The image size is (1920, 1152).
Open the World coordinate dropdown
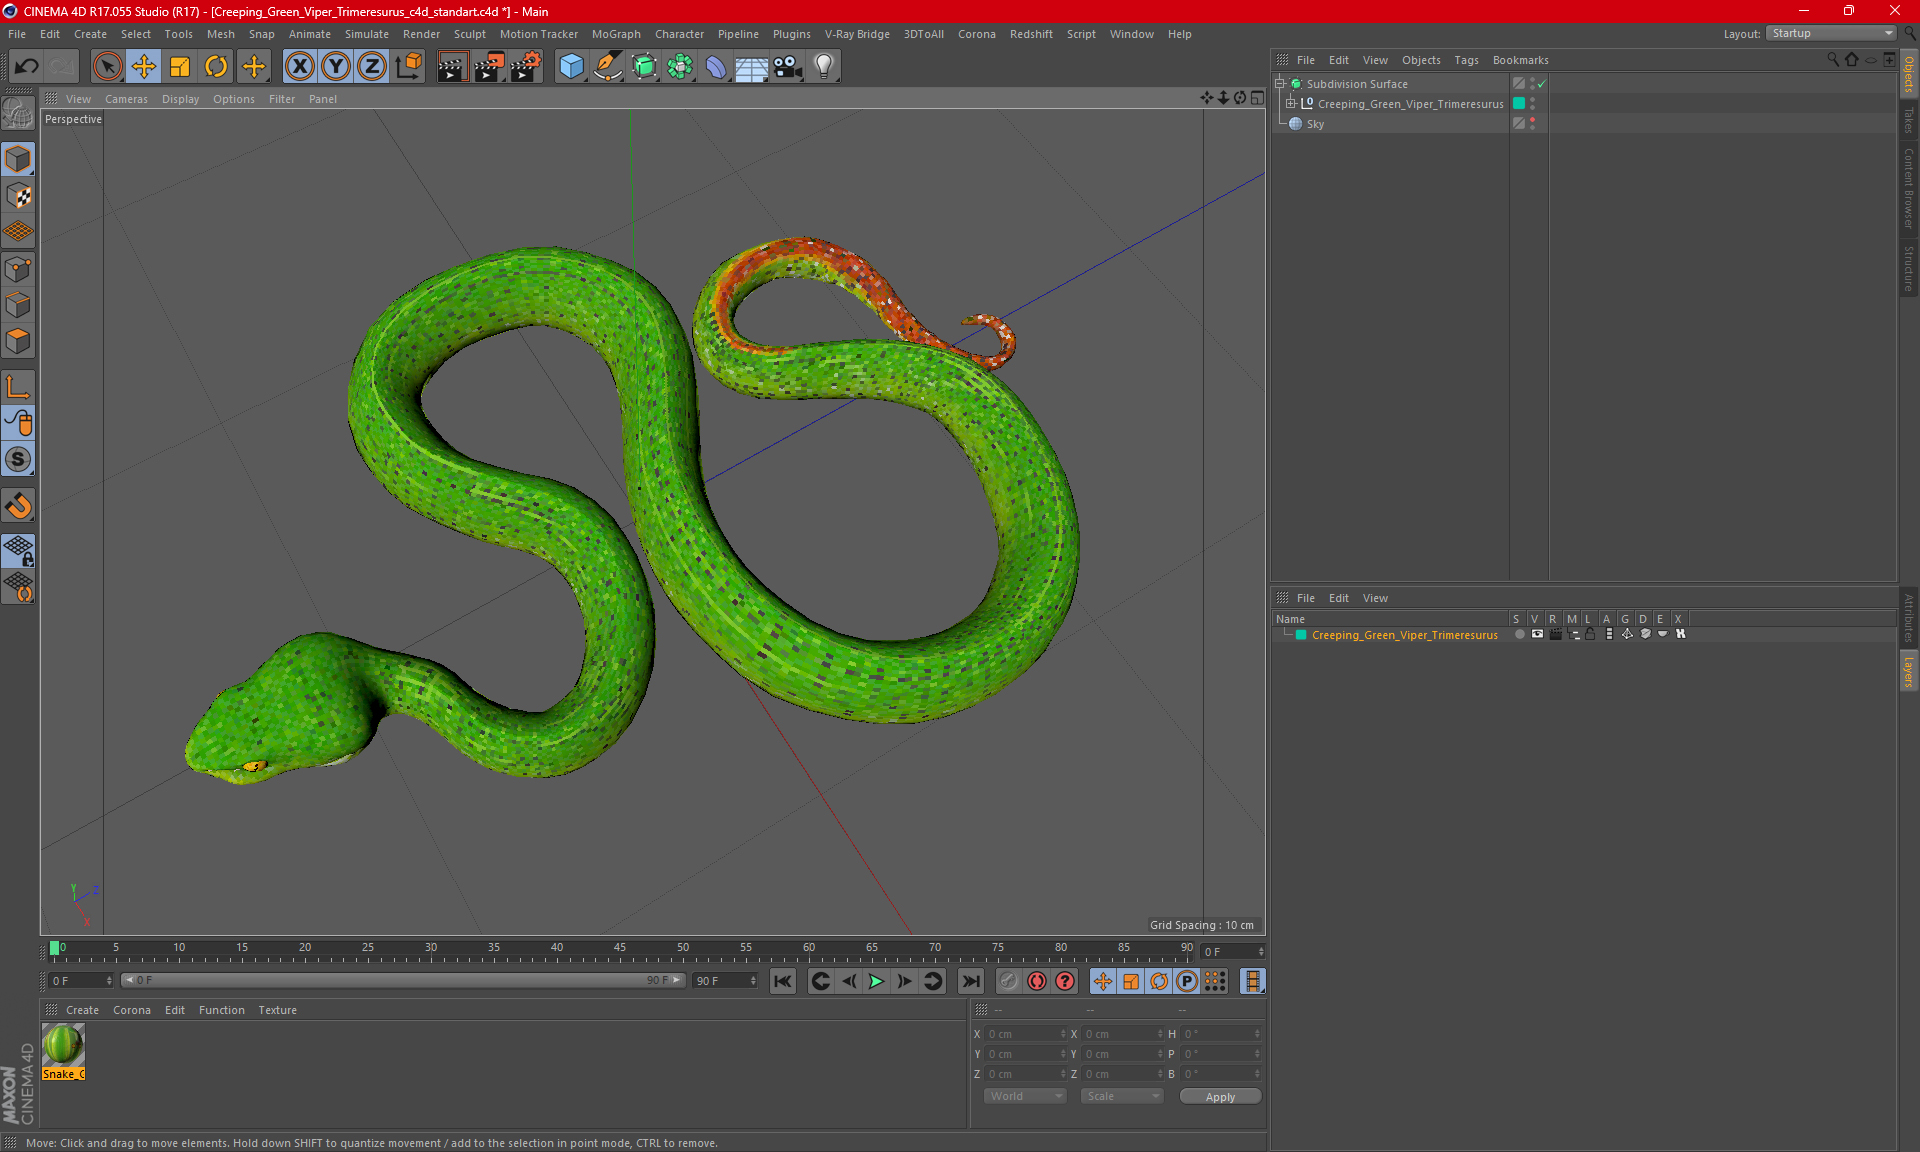click(1025, 1096)
